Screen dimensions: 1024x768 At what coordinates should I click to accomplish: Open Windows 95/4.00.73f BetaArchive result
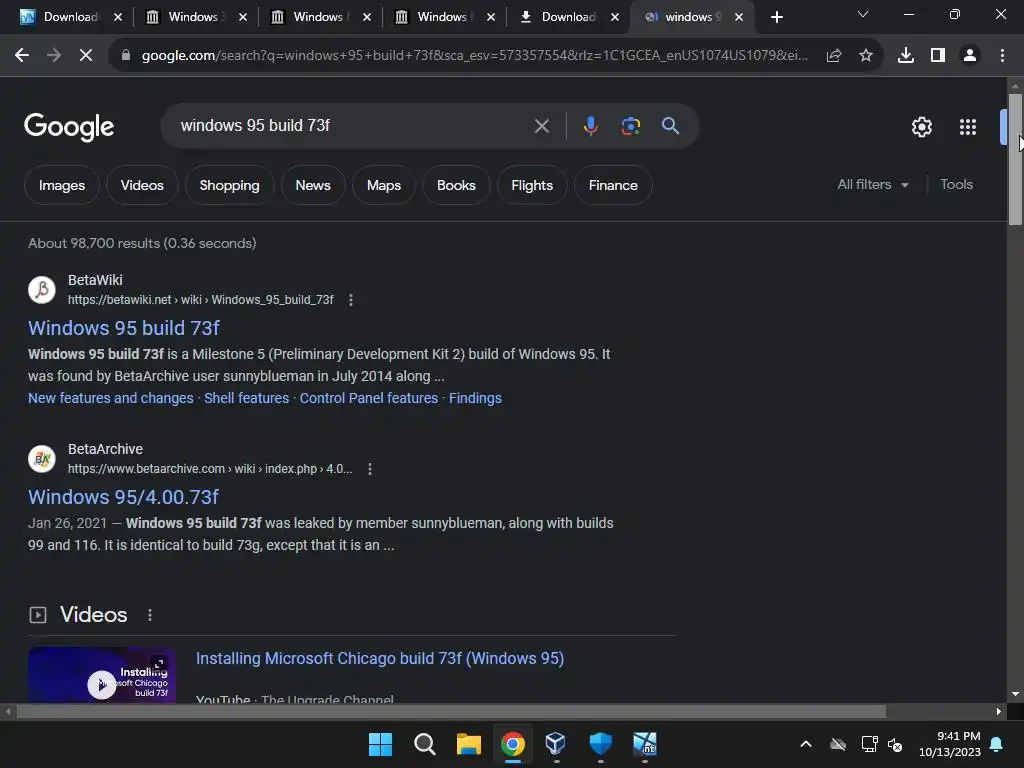click(123, 497)
